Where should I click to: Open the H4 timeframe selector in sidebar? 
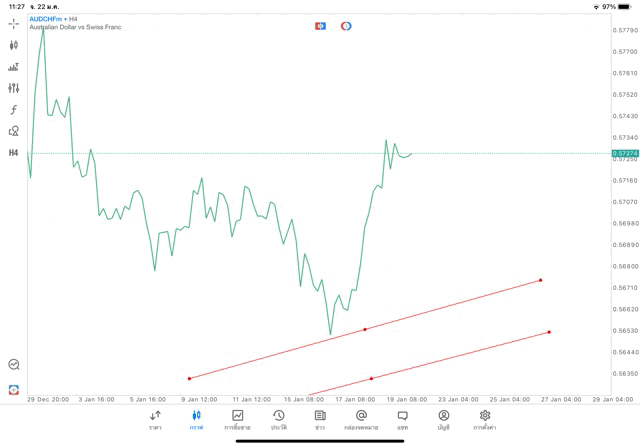[14, 153]
